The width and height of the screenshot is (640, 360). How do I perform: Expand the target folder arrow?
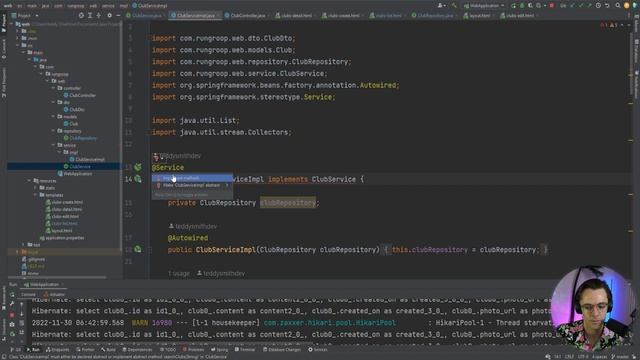17,252
